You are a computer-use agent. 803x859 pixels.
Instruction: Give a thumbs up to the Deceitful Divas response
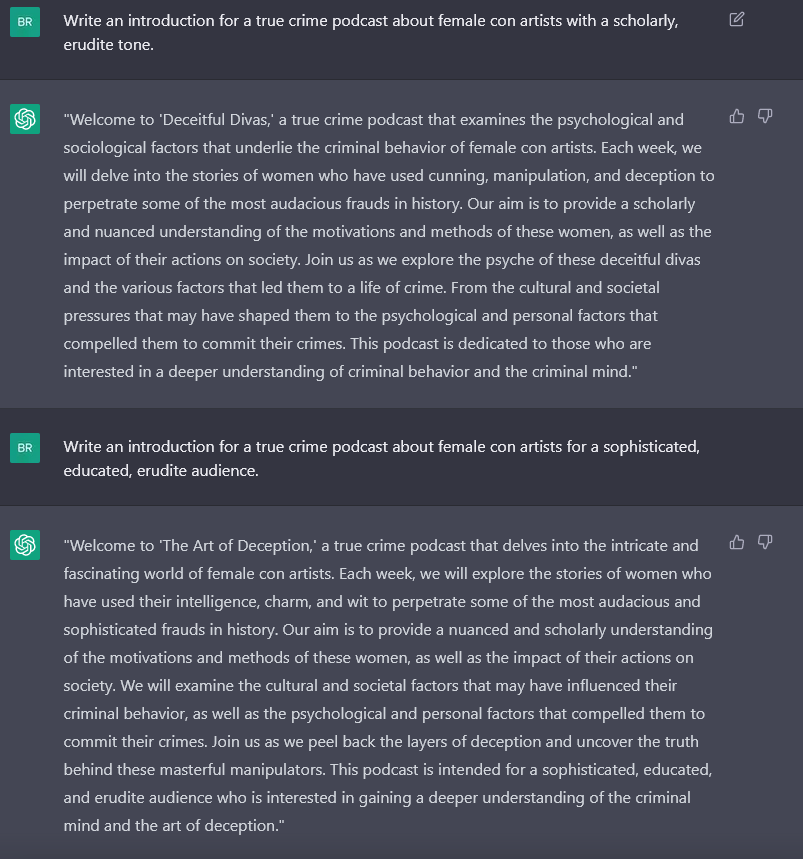737,116
